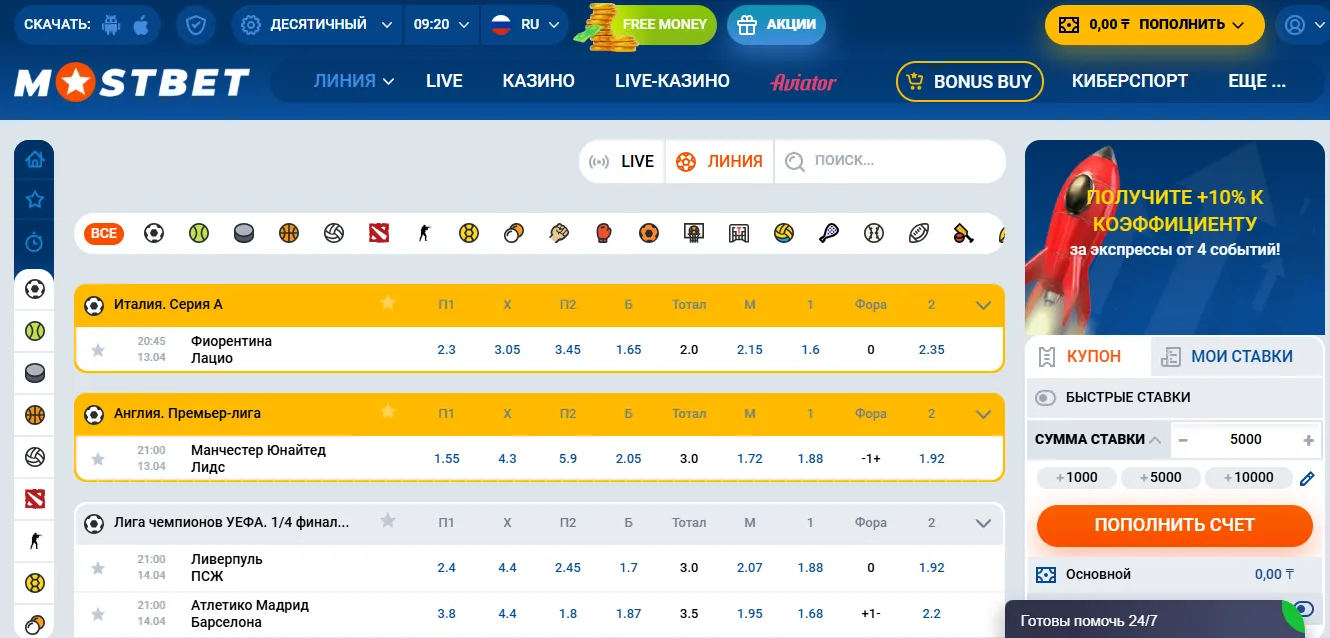Select the ice hockey puck filter icon

[244, 233]
